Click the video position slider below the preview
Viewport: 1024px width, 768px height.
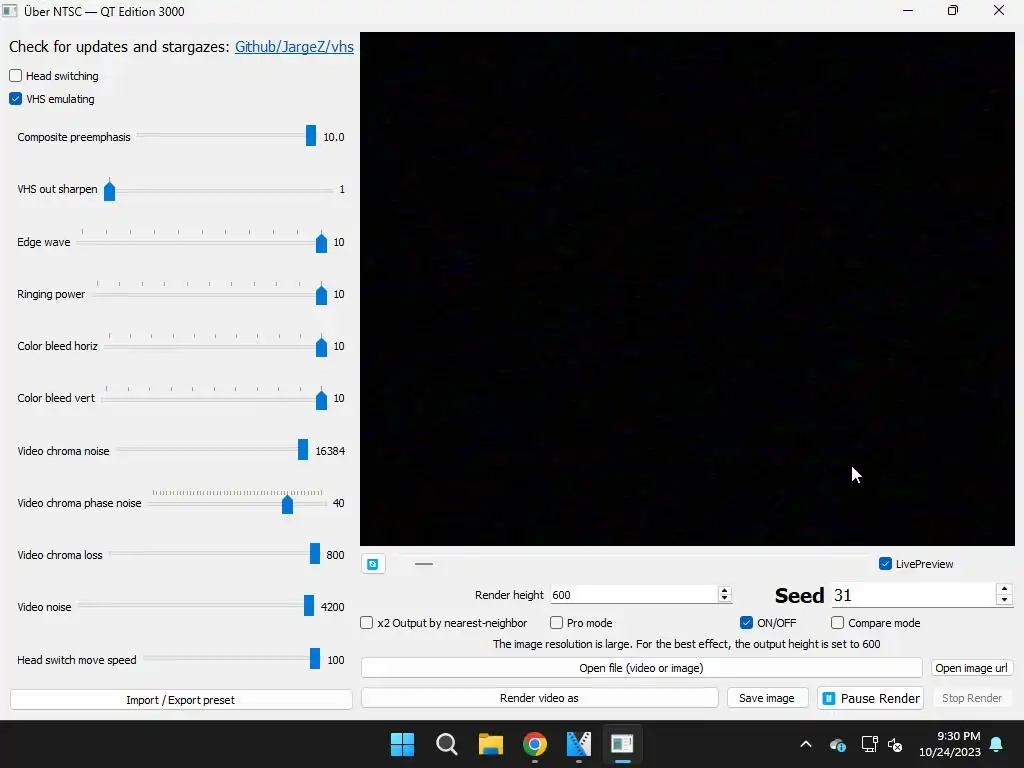pyautogui.click(x=424, y=564)
